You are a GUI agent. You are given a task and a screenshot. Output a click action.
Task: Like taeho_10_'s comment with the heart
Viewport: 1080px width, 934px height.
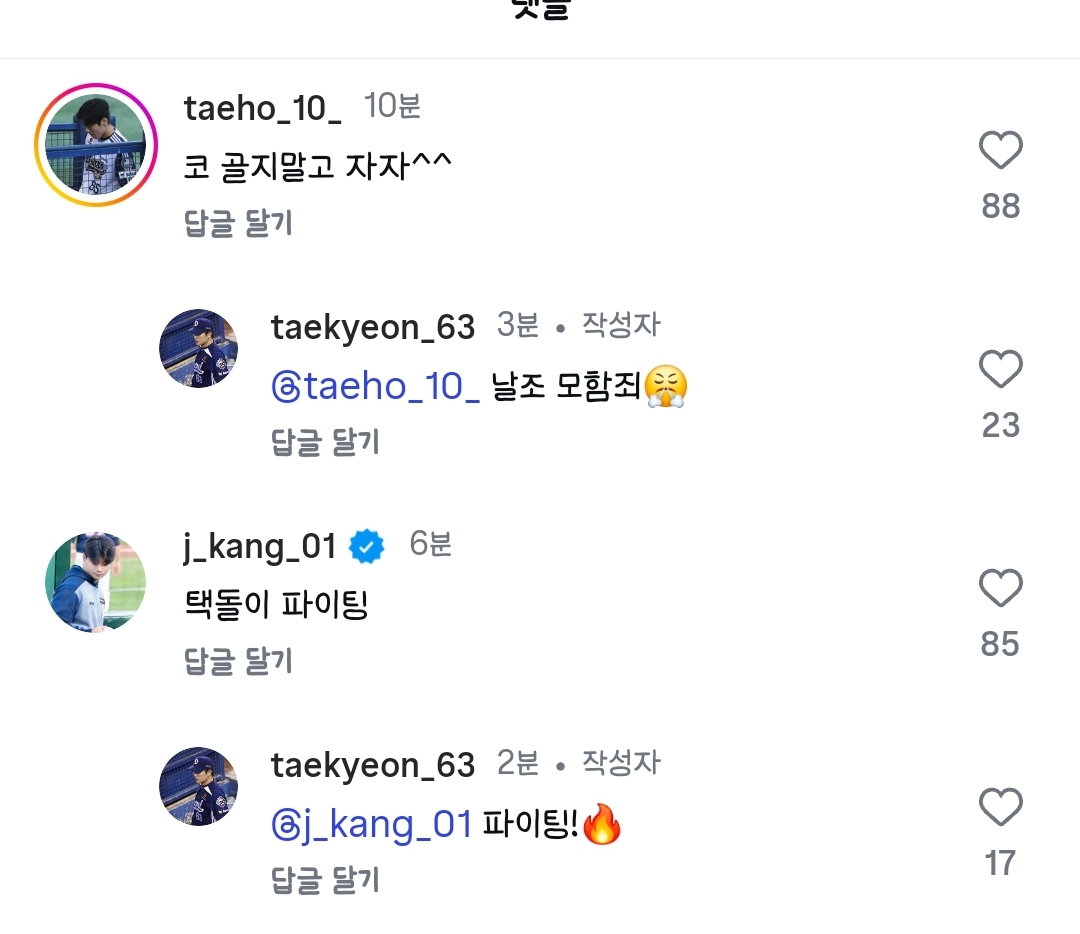coord(1000,151)
